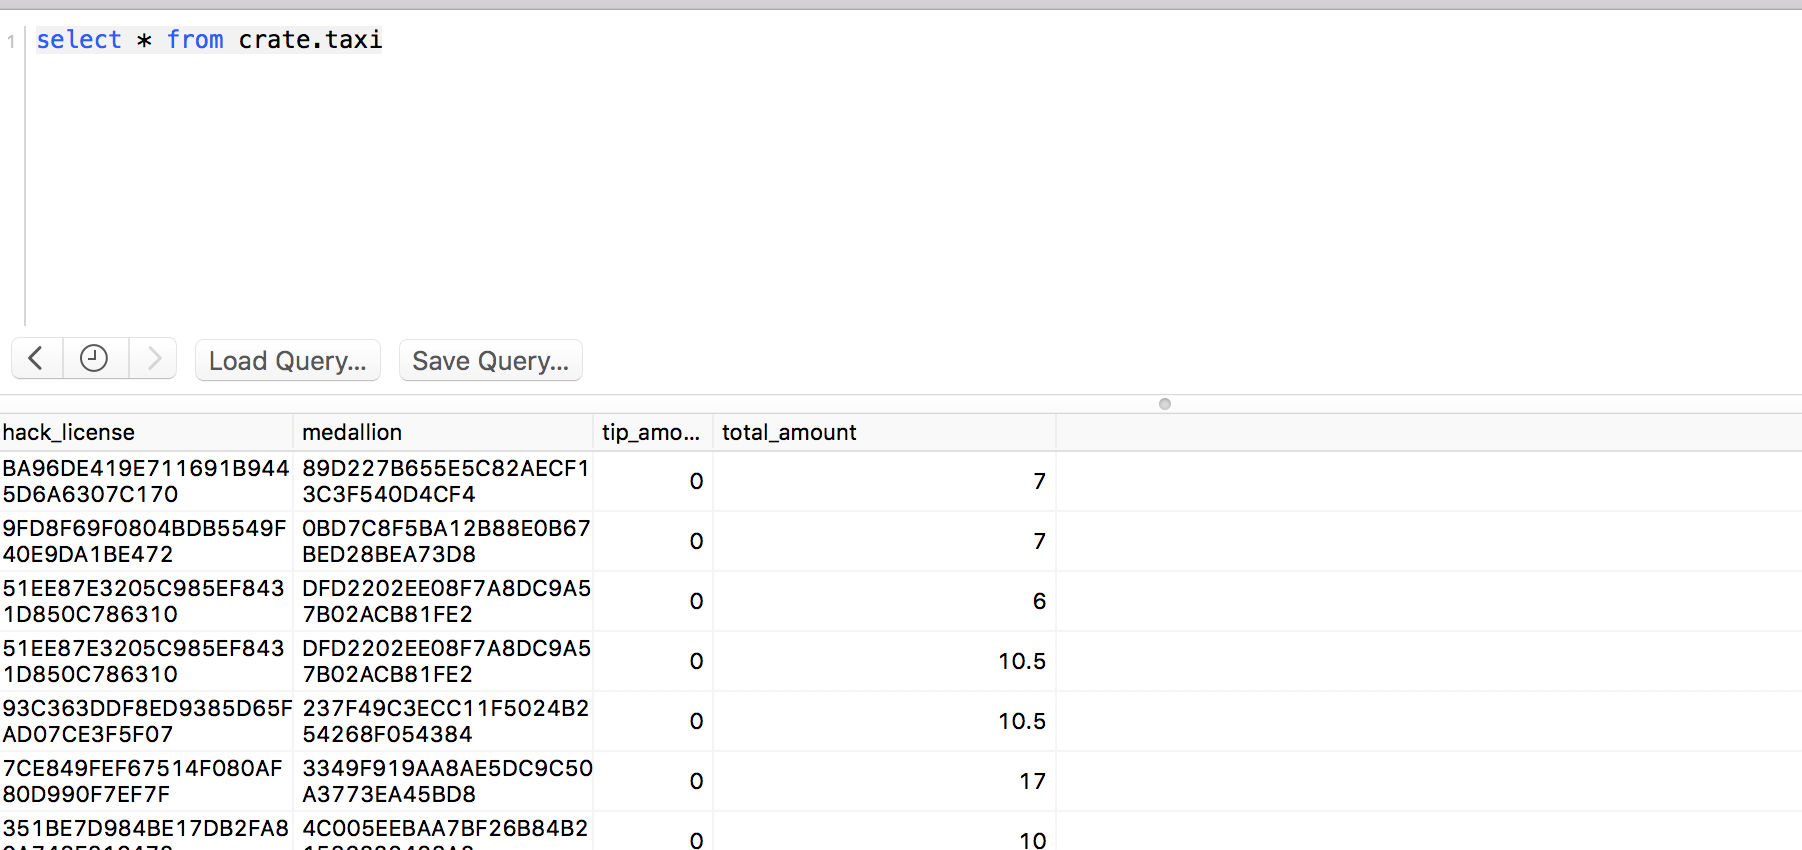Select hack_license cell 93C363DDF8ED9385D65F
1802x850 pixels.
pos(146,721)
